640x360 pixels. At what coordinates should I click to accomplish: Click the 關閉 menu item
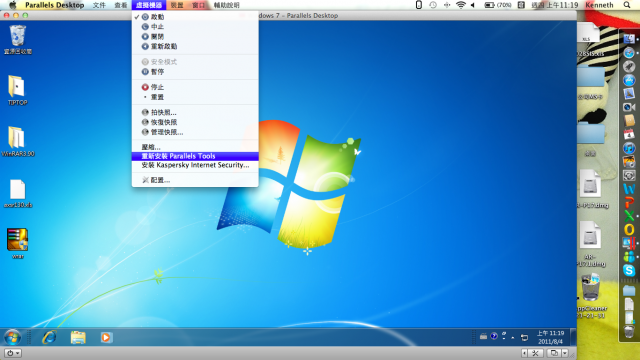(x=195, y=36)
